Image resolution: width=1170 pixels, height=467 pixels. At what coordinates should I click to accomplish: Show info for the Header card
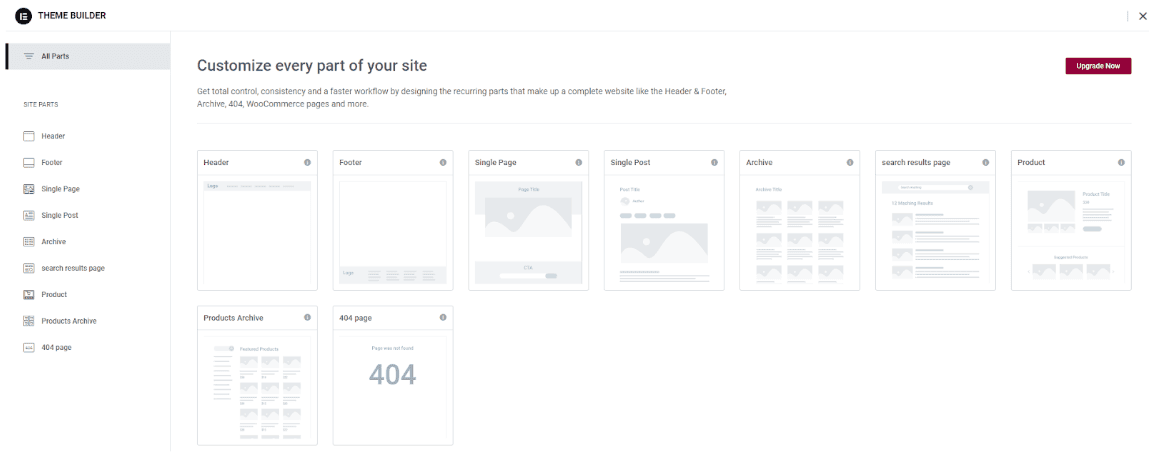(307, 163)
